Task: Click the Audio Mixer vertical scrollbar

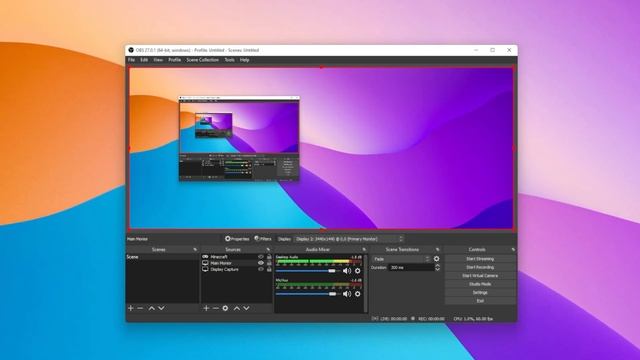Action: click(x=365, y=283)
